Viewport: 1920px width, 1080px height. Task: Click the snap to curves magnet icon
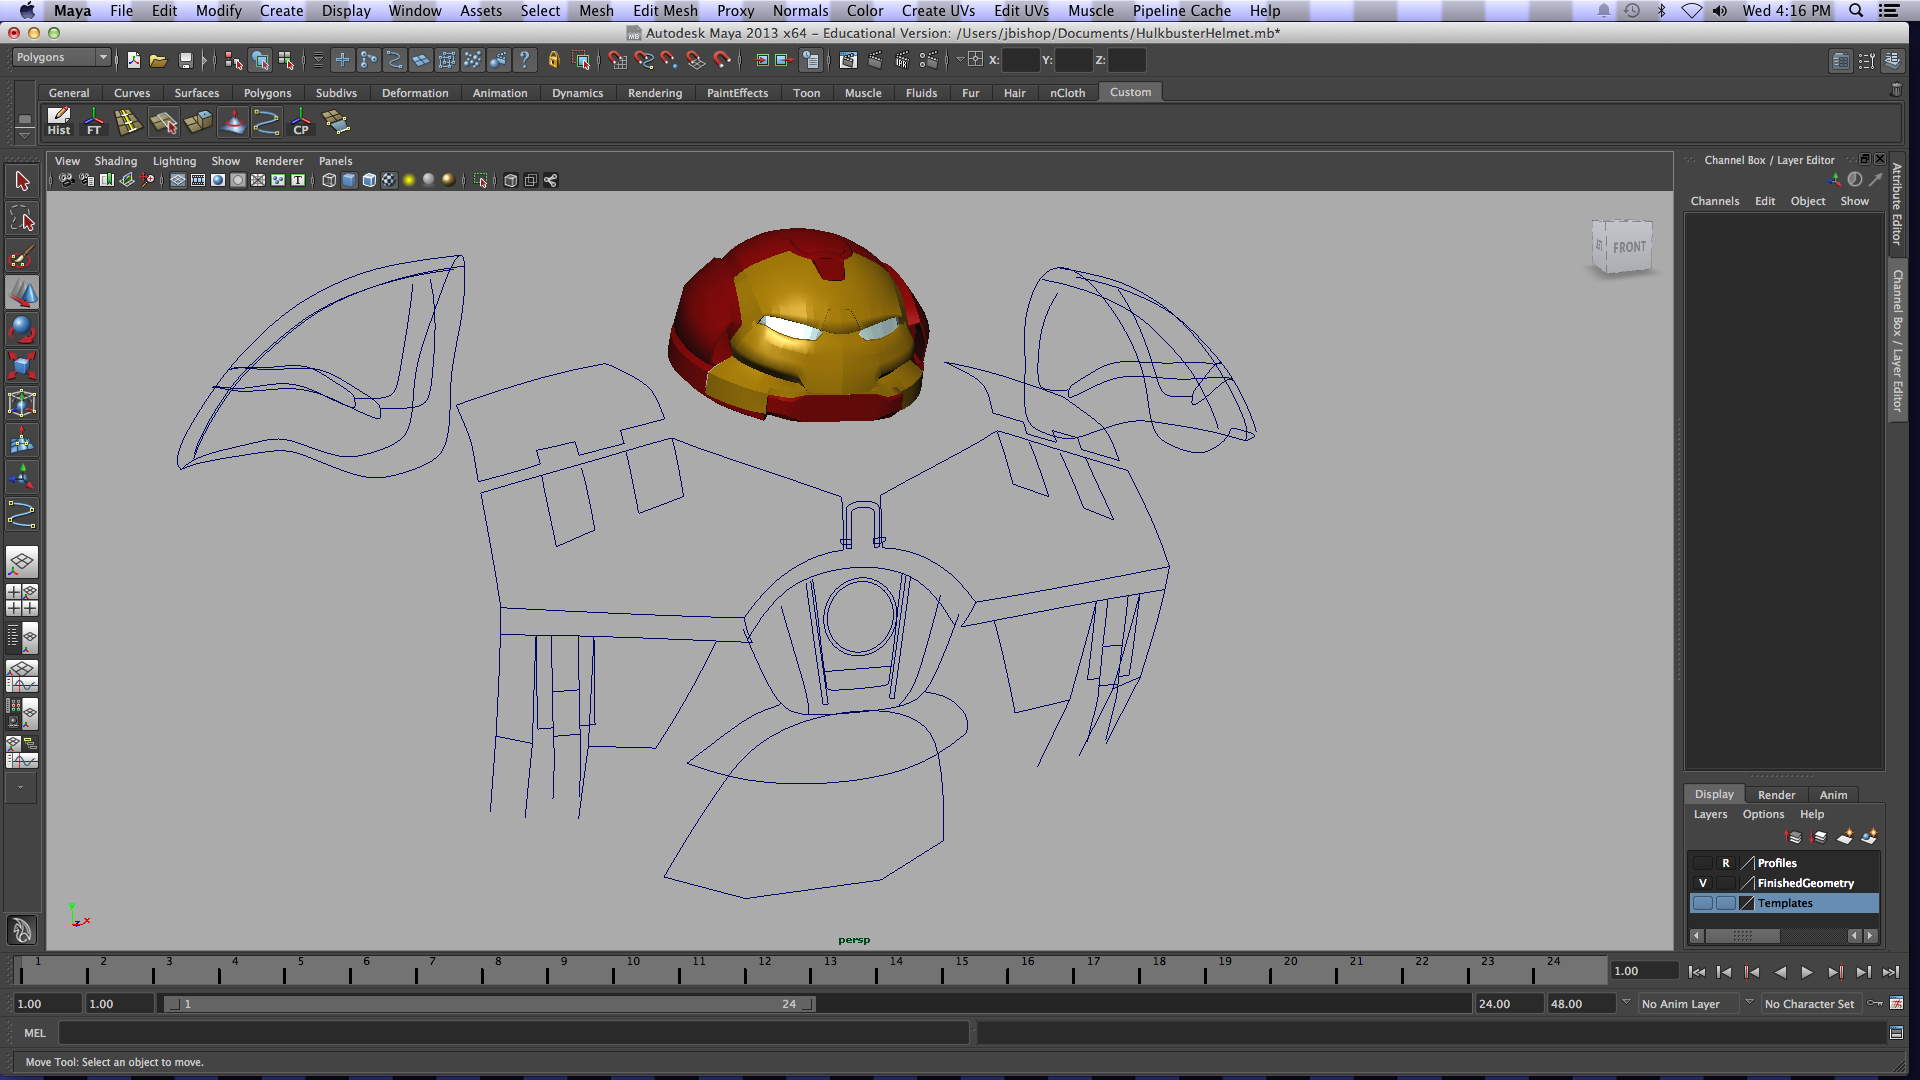click(x=644, y=60)
